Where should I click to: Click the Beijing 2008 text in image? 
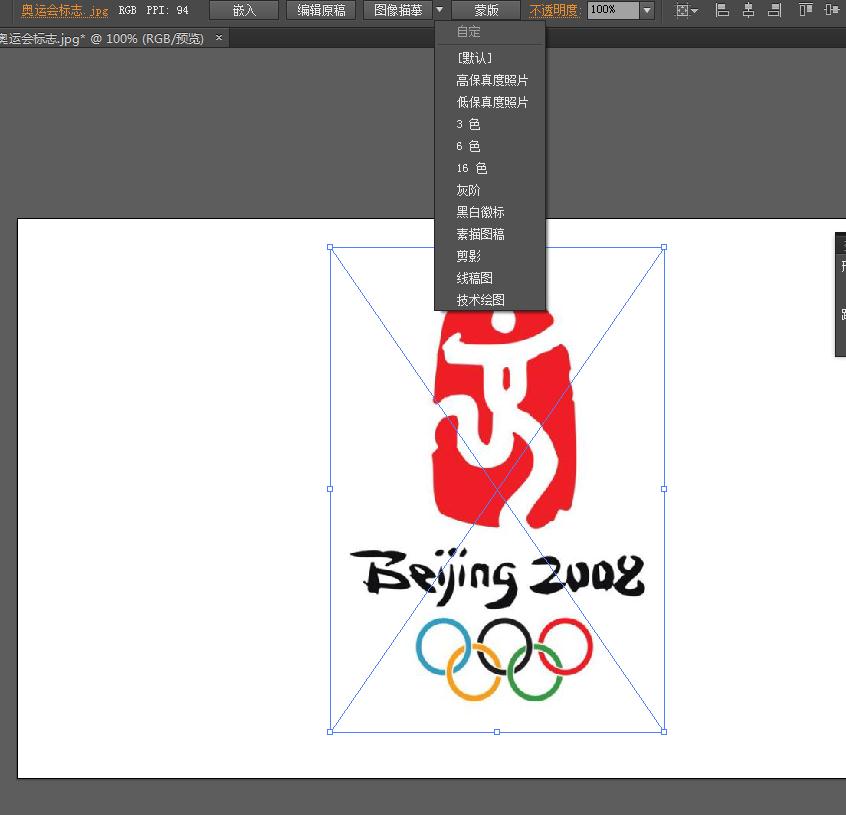[497, 577]
